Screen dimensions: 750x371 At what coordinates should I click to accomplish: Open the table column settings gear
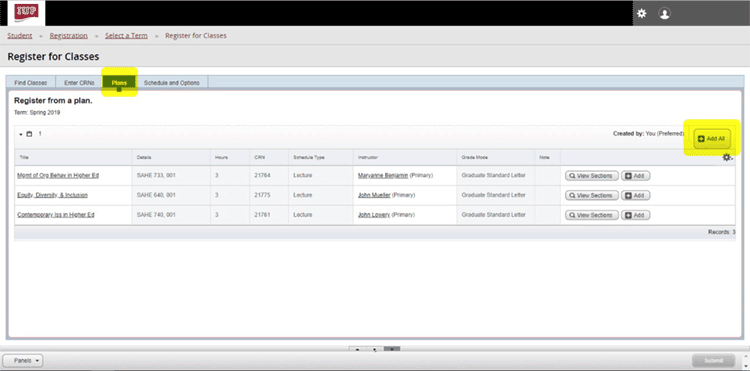coord(727,157)
